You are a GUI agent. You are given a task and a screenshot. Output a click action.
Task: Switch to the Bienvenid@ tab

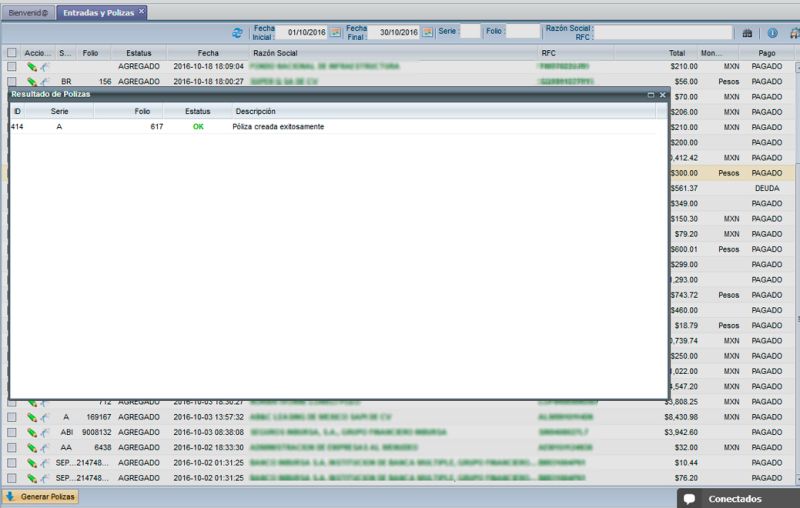coord(27,12)
